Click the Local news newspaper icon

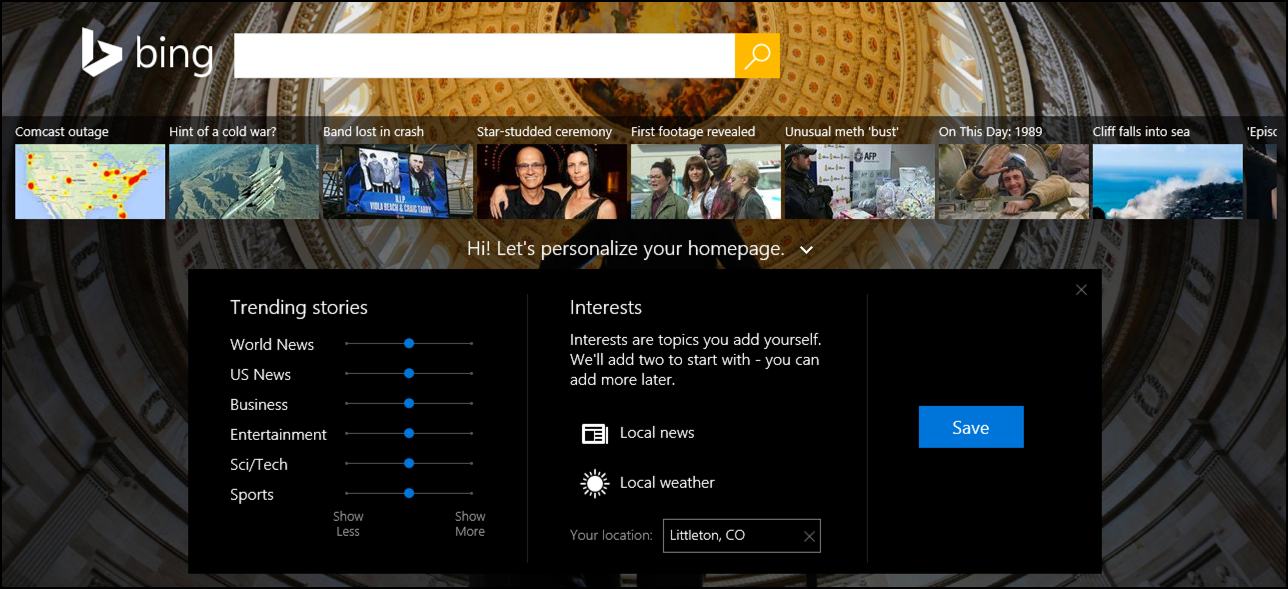coord(595,433)
